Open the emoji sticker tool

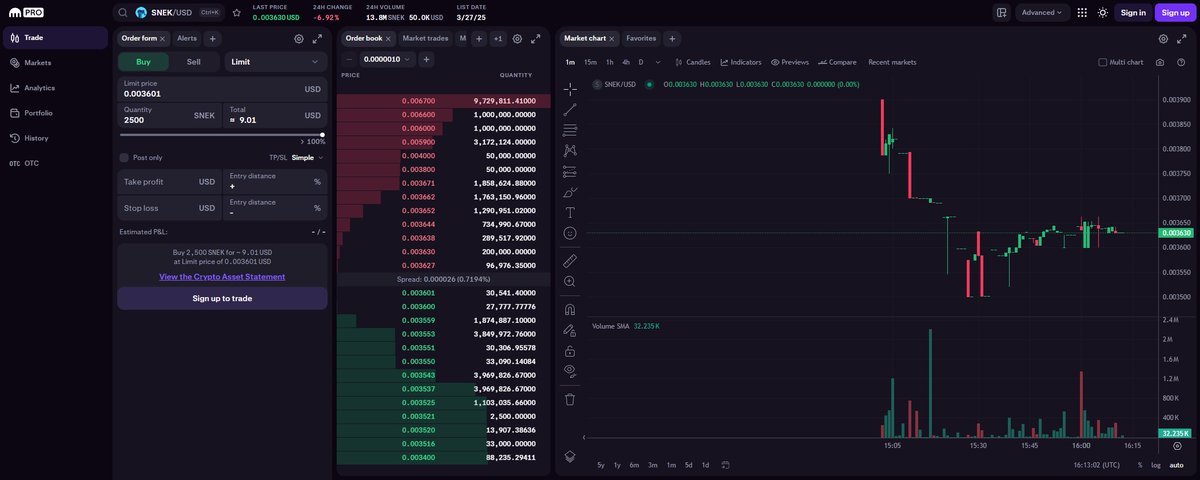570,232
